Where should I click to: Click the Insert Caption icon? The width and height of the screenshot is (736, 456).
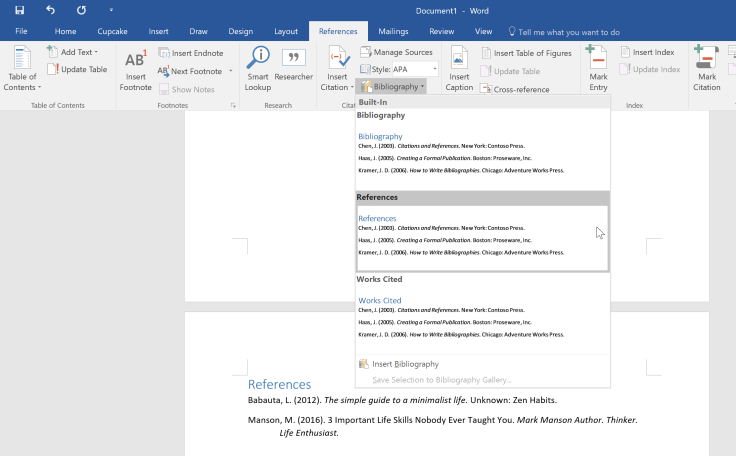[x=459, y=68]
